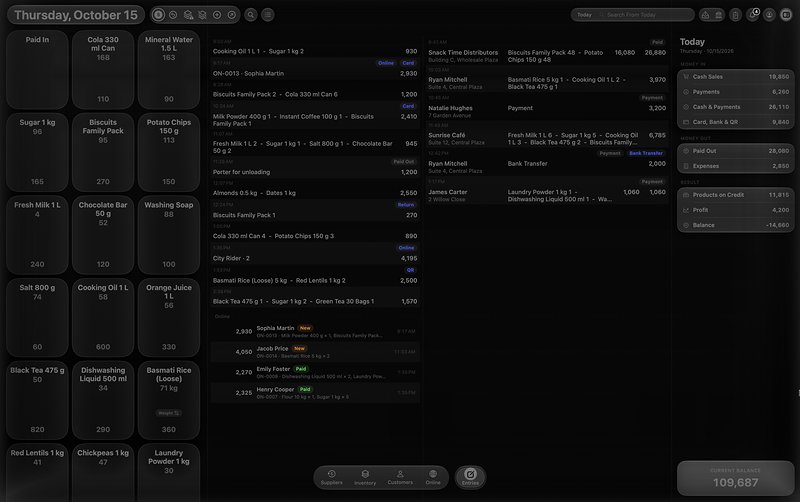Click the round icon left of the layout toggle

pyautogui.click(x=769, y=15)
